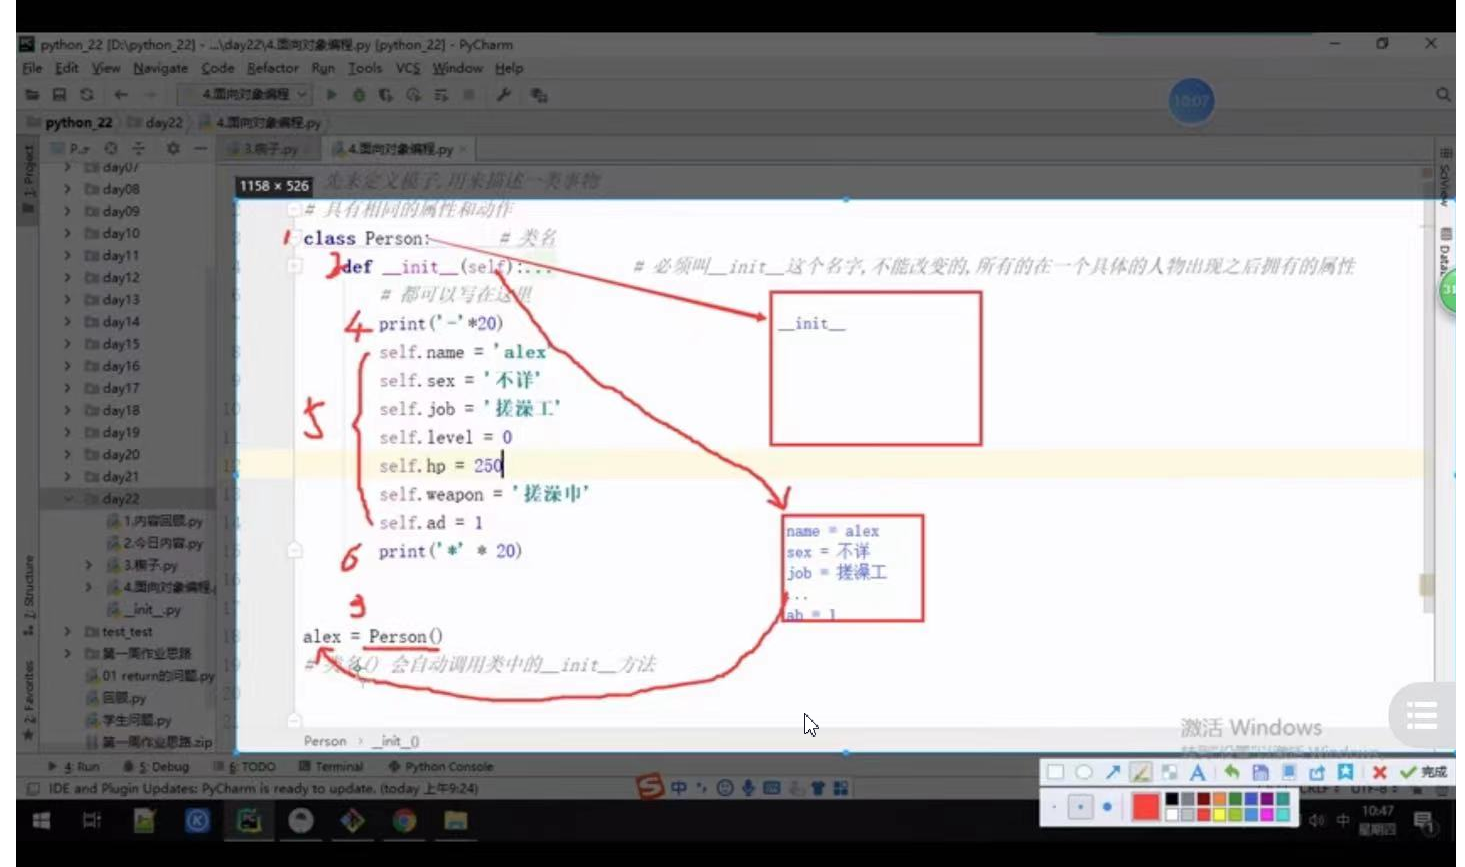Pick the black color swatch

point(1172,800)
